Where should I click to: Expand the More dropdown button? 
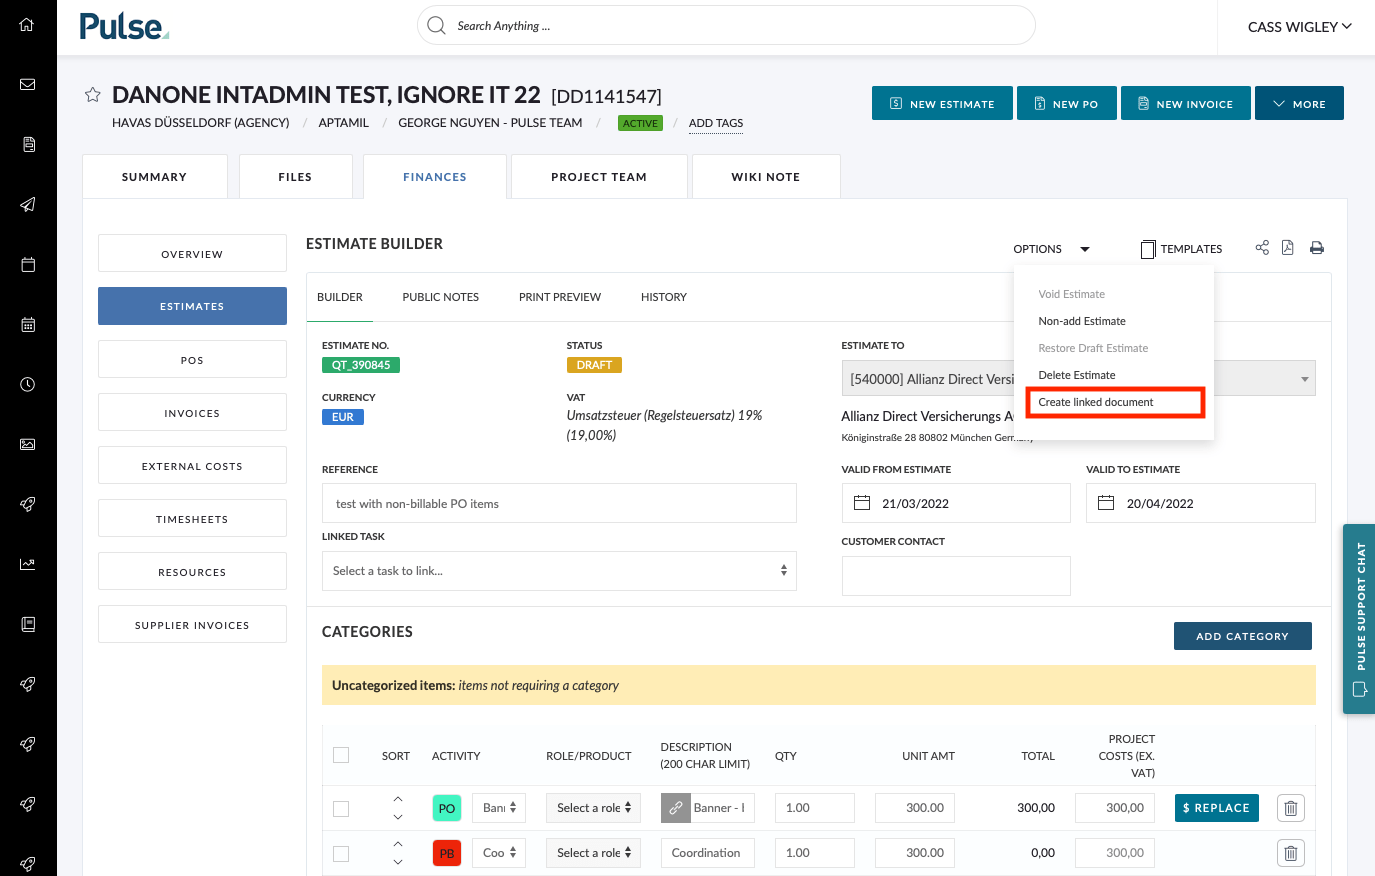1299,103
